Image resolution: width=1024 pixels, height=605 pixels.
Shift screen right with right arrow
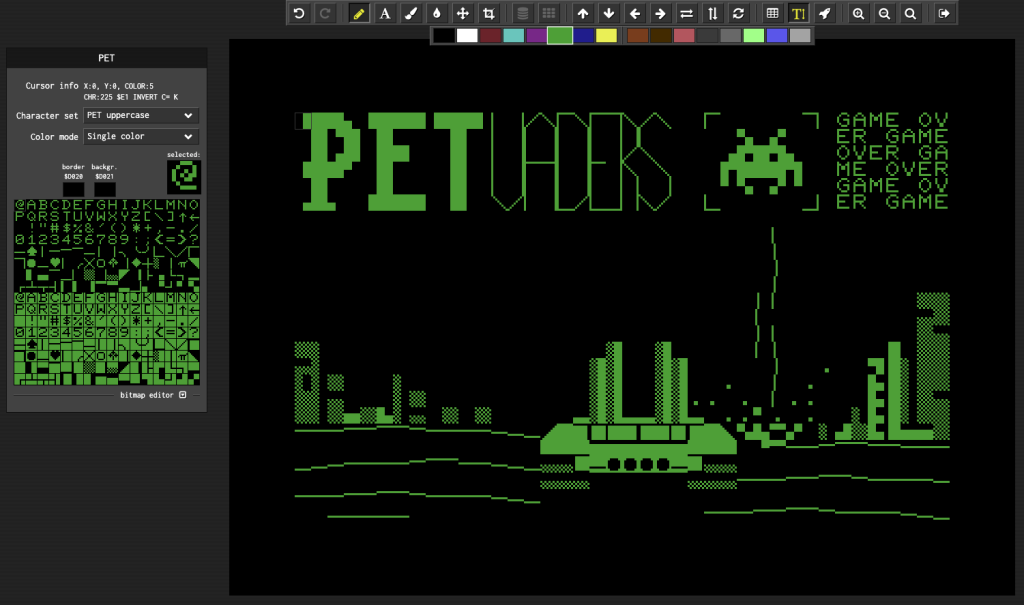click(660, 13)
